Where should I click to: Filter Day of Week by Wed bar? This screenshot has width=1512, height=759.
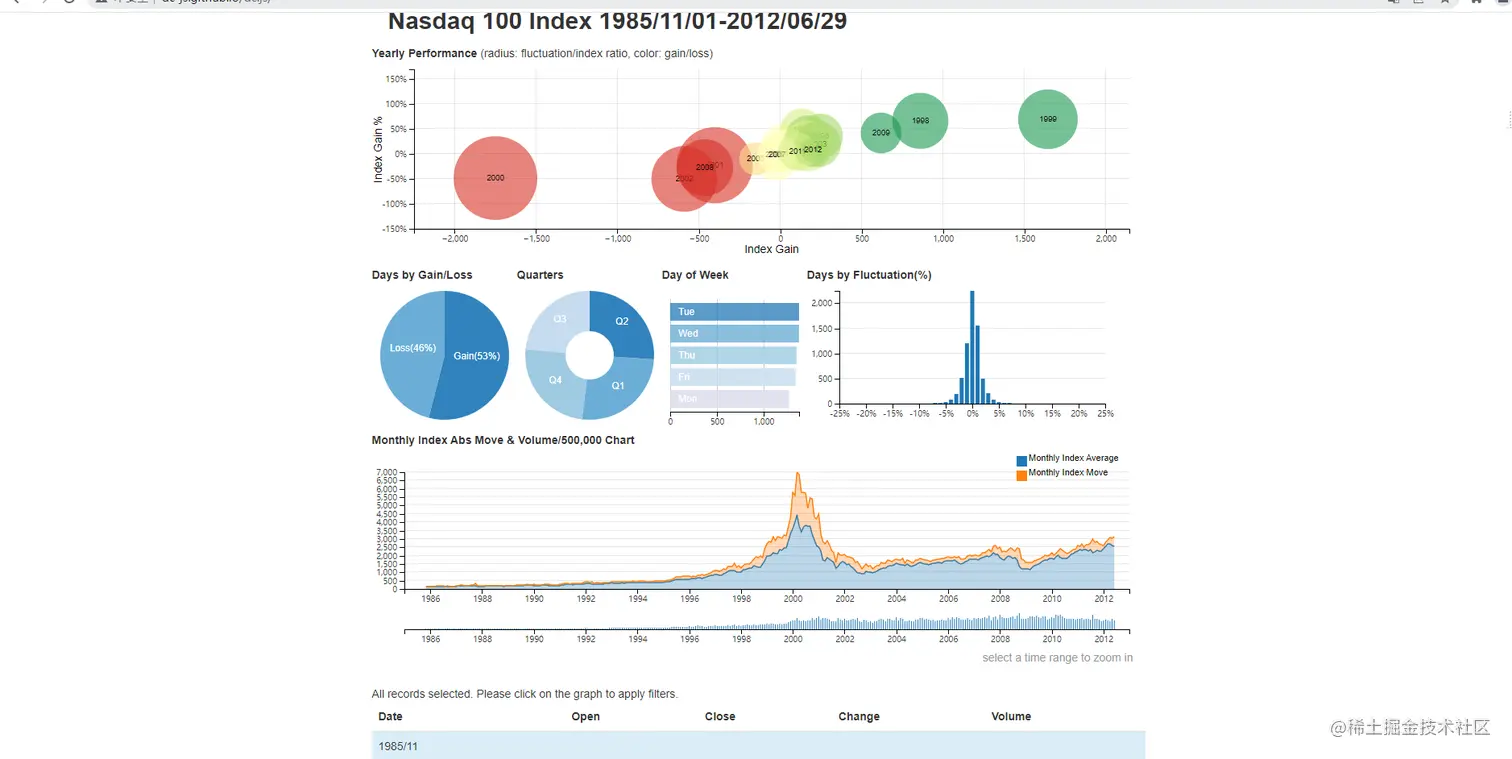[x=734, y=333]
